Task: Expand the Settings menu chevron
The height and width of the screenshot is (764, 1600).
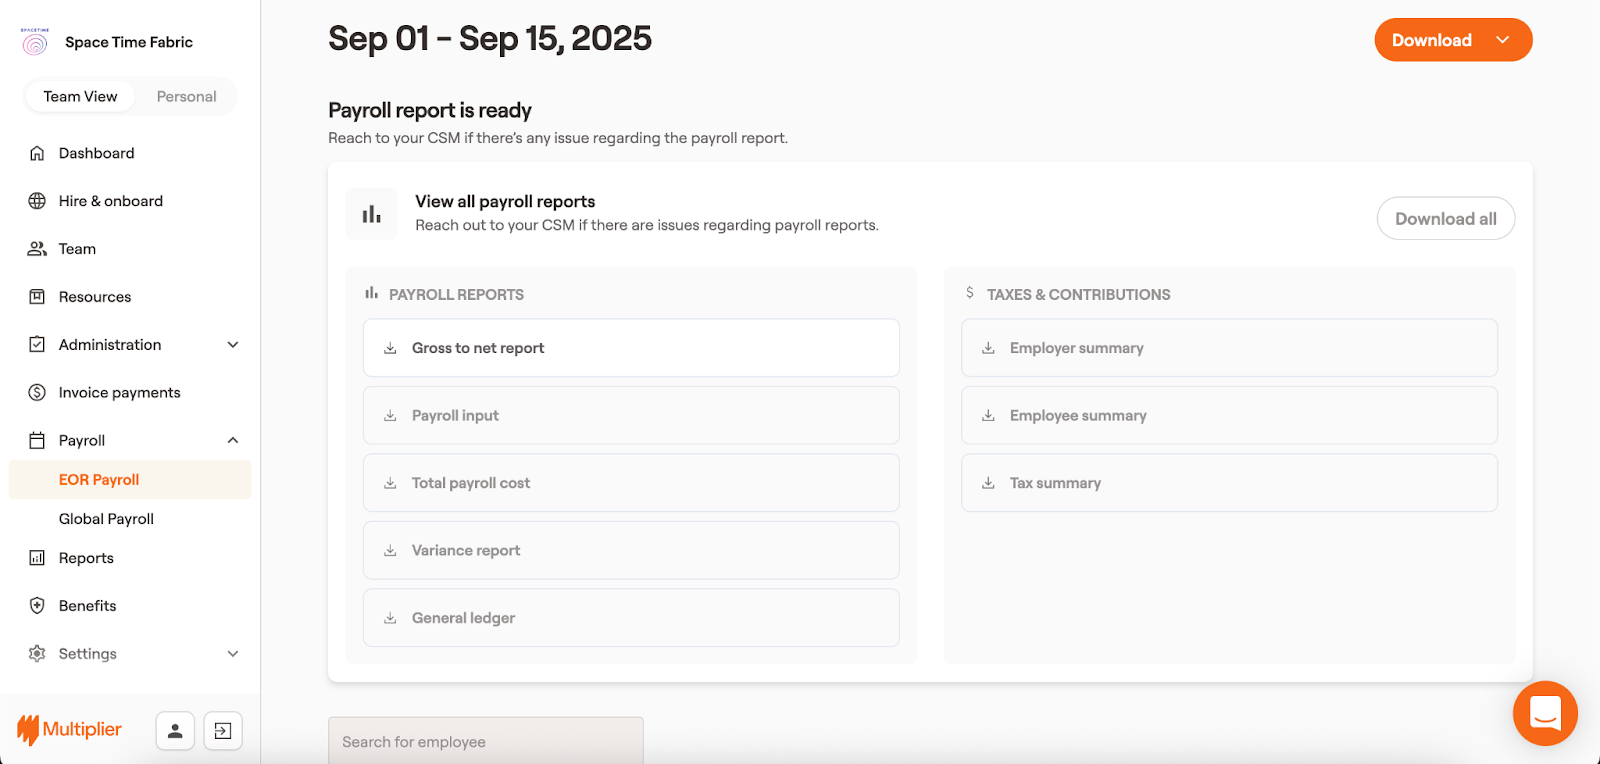Action: click(233, 654)
